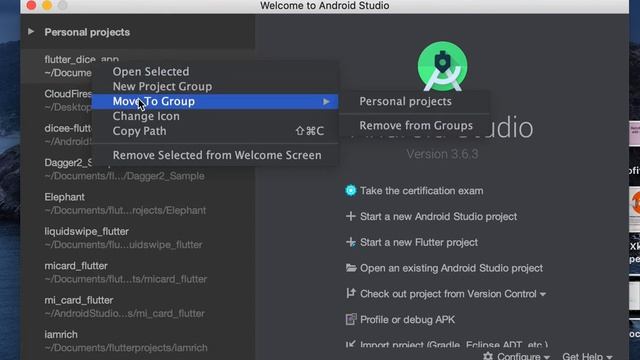This screenshot has width=640, height=360.
Task: Select the micard_flutter project
Action: pyautogui.click(x=138, y=272)
